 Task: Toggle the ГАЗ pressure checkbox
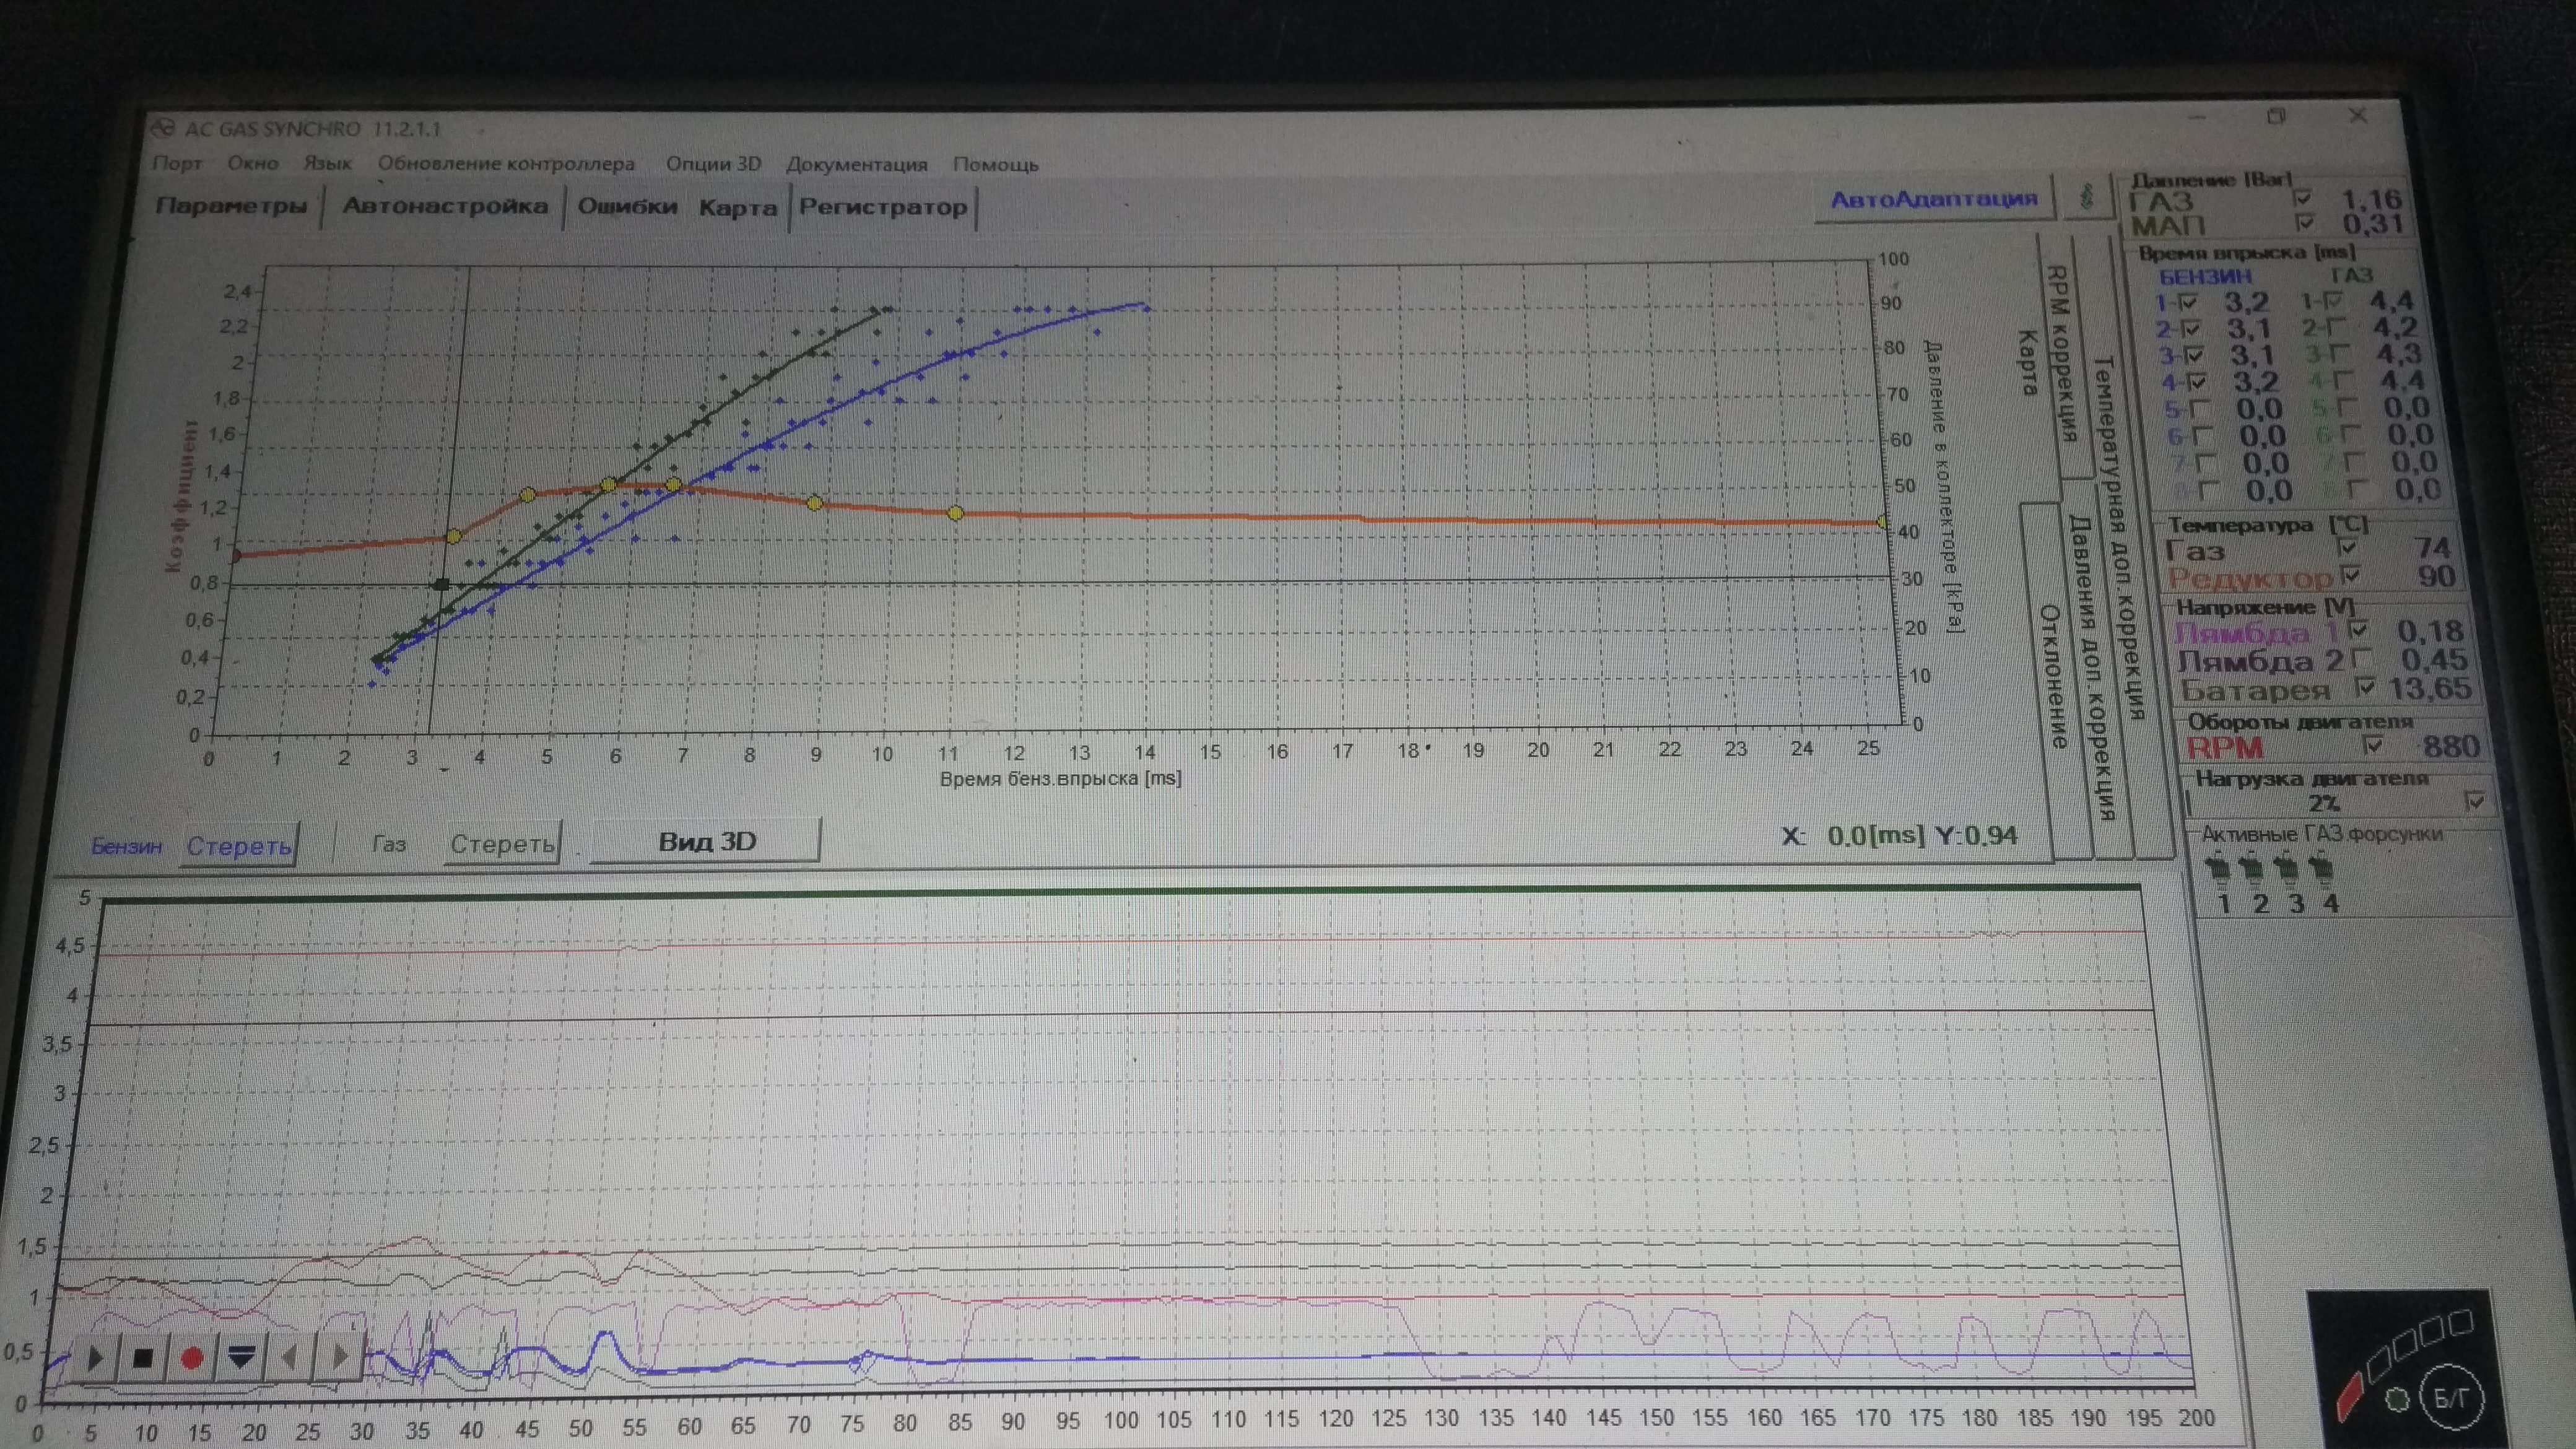click(x=2304, y=197)
